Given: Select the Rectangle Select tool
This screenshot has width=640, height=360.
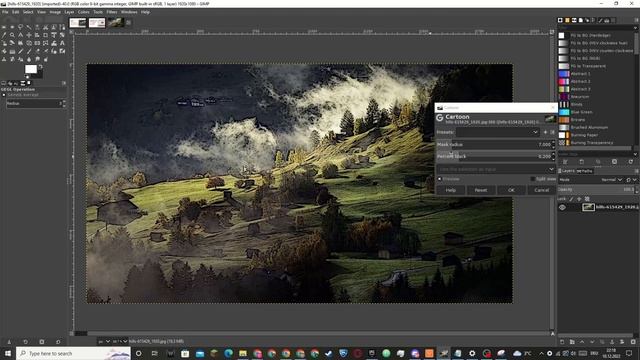Looking at the screenshot, I should [x=4, y=27].
